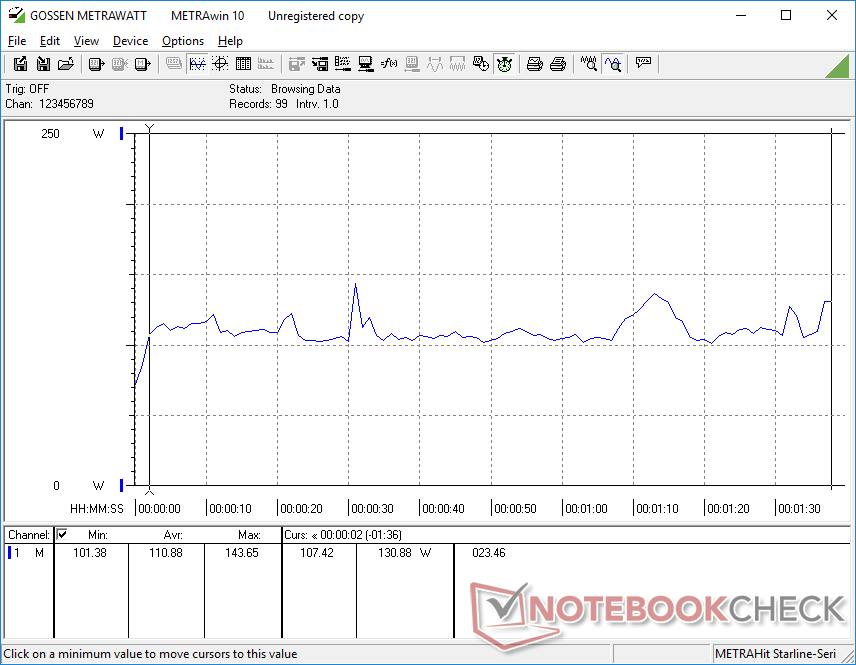Click the Curs: 00:00:02 (-01:36) header
This screenshot has height=665, width=856.
tap(343, 535)
